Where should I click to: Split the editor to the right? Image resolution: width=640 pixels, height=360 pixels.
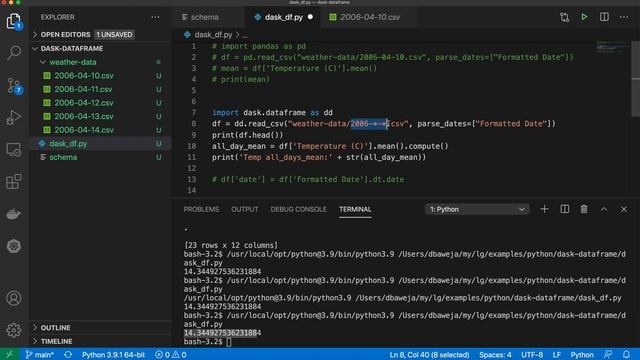click(604, 17)
